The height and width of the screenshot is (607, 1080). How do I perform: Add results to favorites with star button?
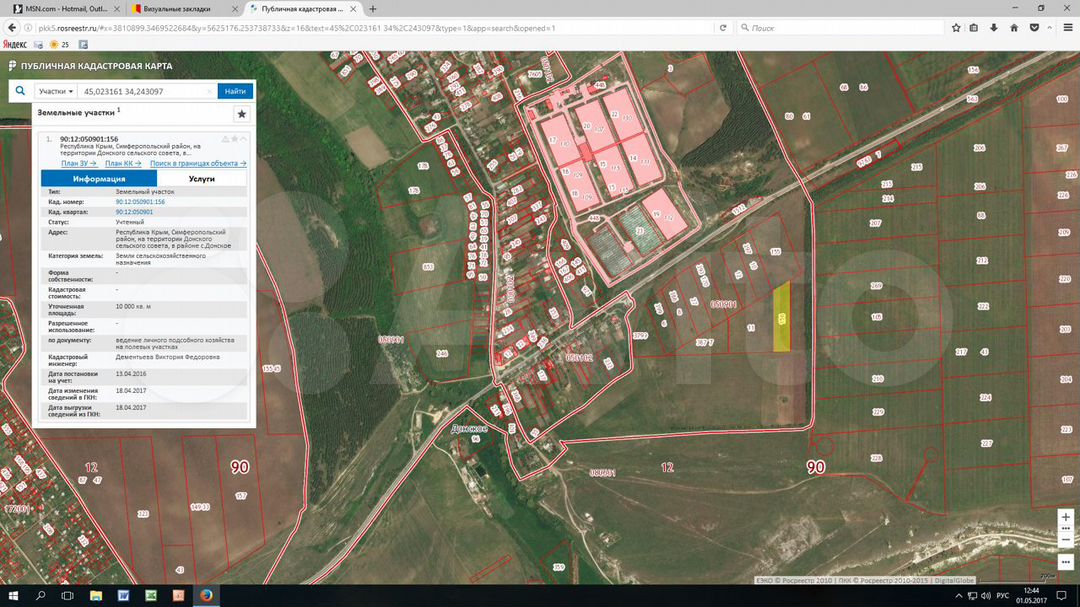[x=241, y=114]
